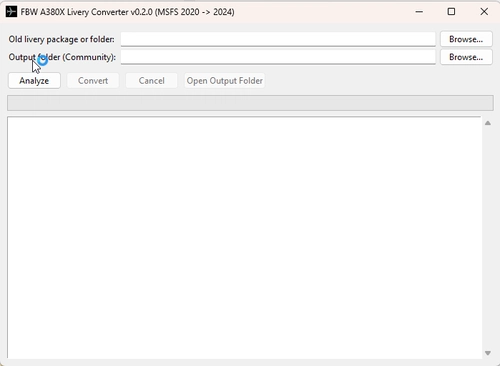Click the window title text 'FBW A380X Livery Converter'
Screen dimensions: 500x366
74,12
